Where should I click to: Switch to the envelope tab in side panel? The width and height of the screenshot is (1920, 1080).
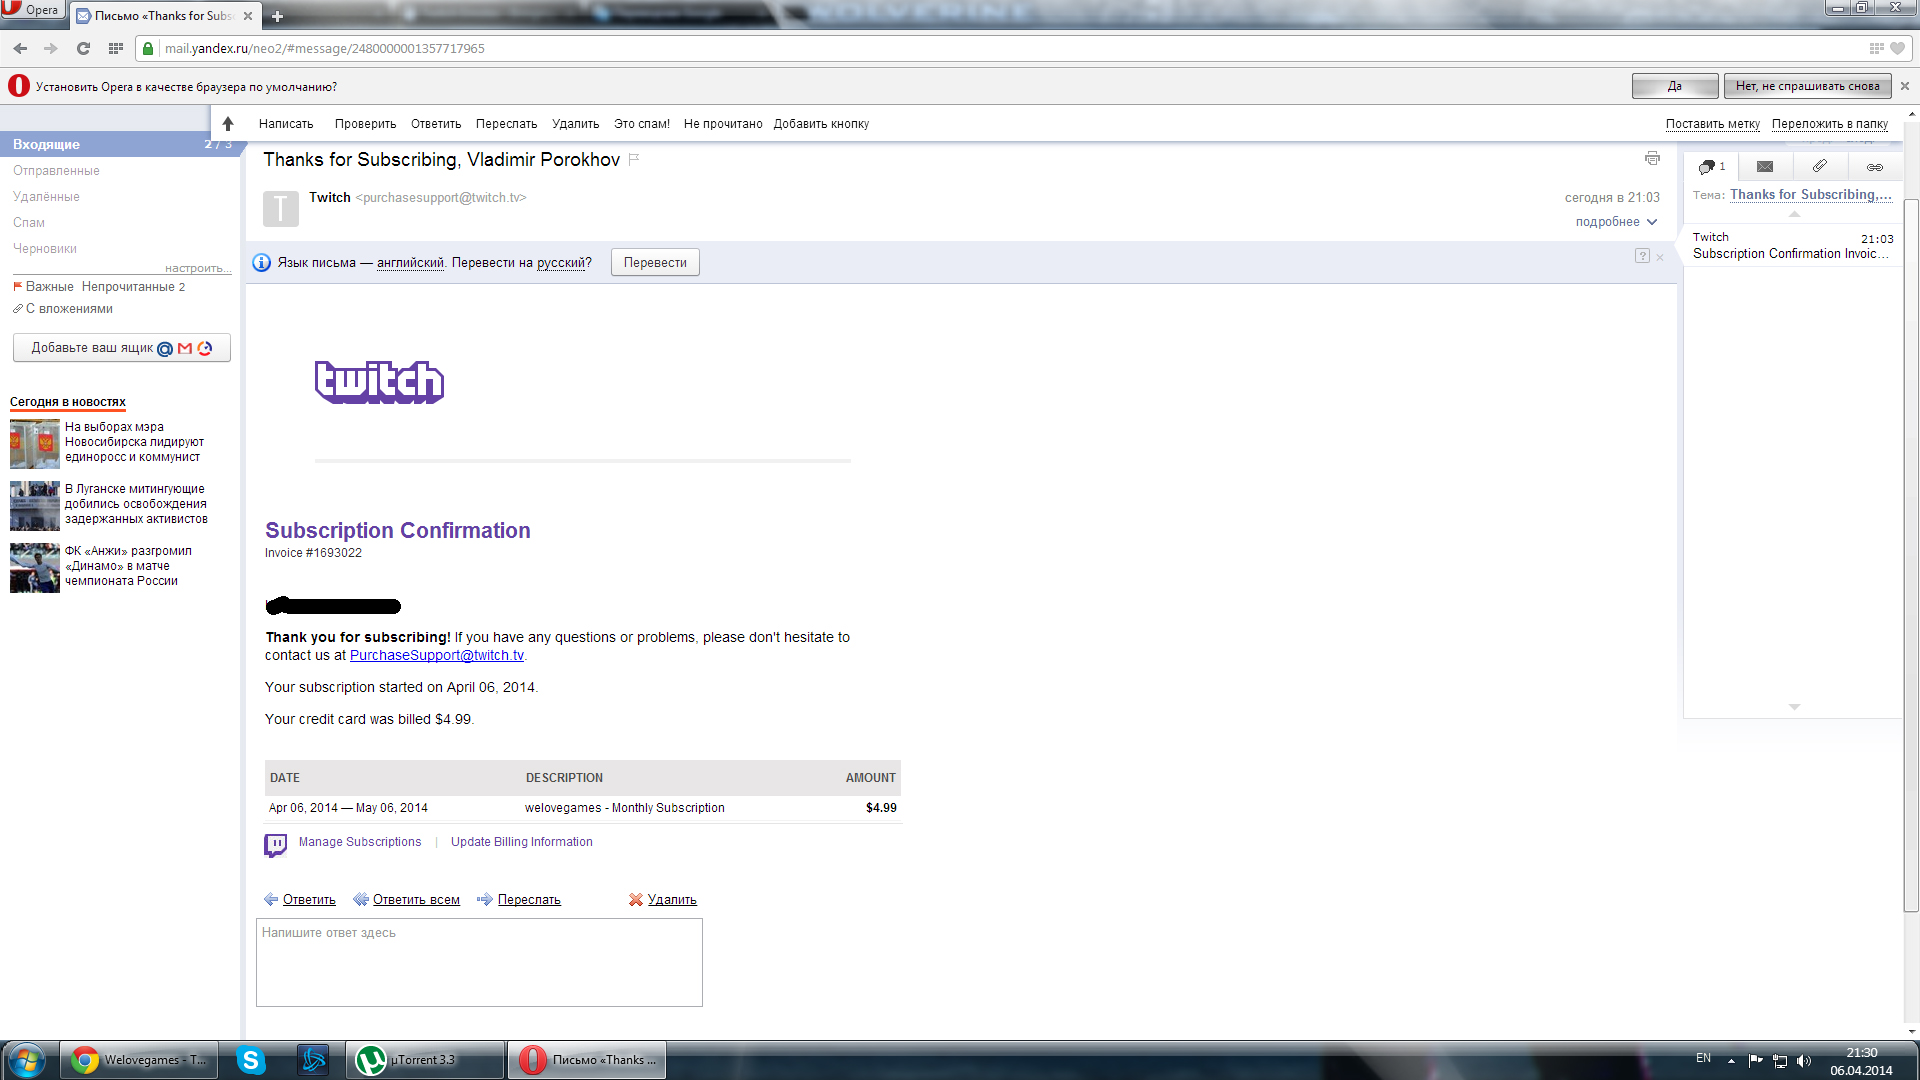point(1765,167)
